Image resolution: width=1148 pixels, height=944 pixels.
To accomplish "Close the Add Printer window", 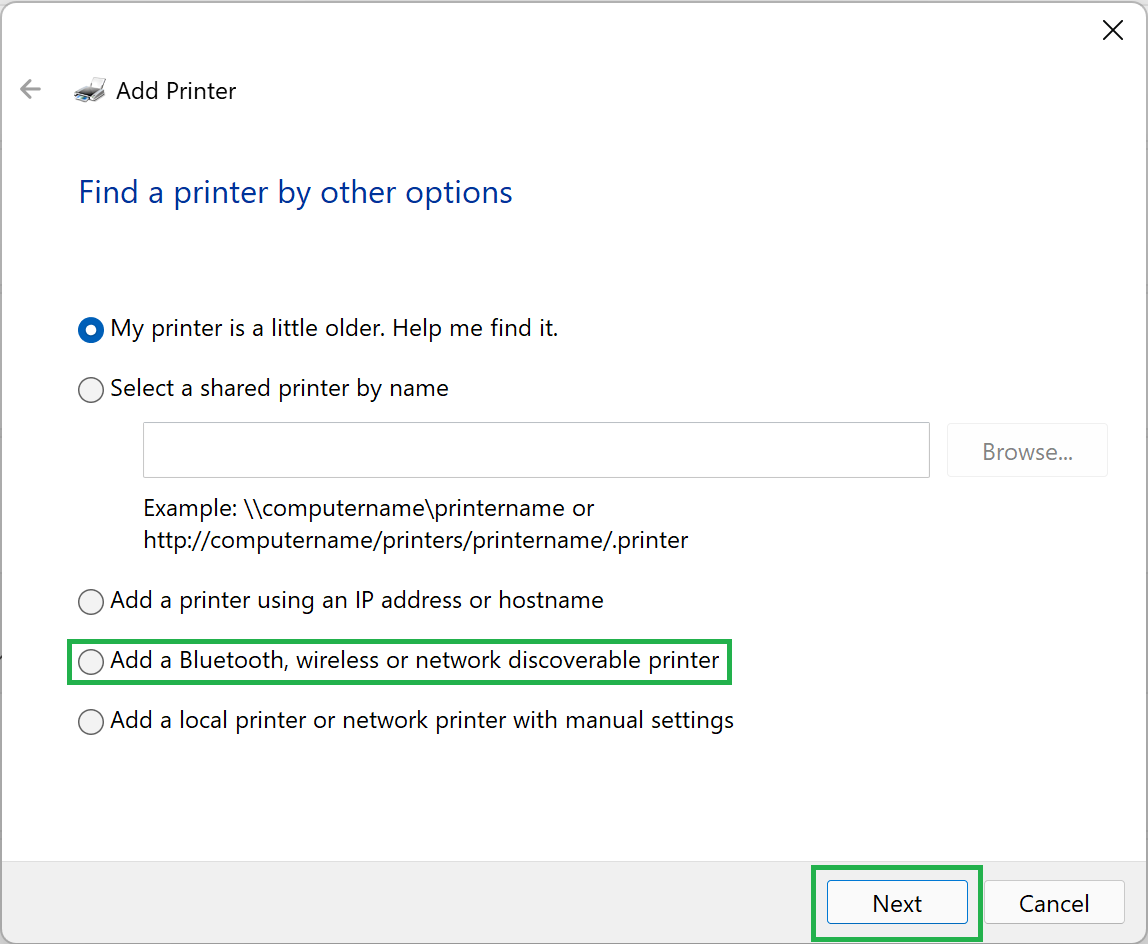I will coord(1113,30).
